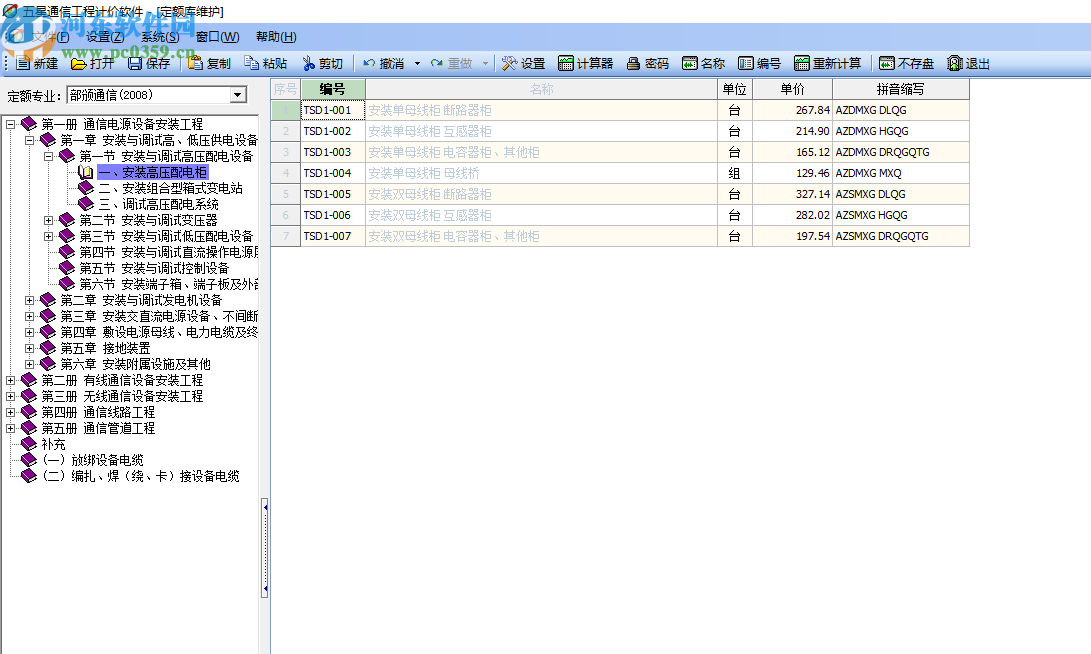Screen dimensions: 1091x654
Task: Click the 名称 column header
Action: pos(541,89)
